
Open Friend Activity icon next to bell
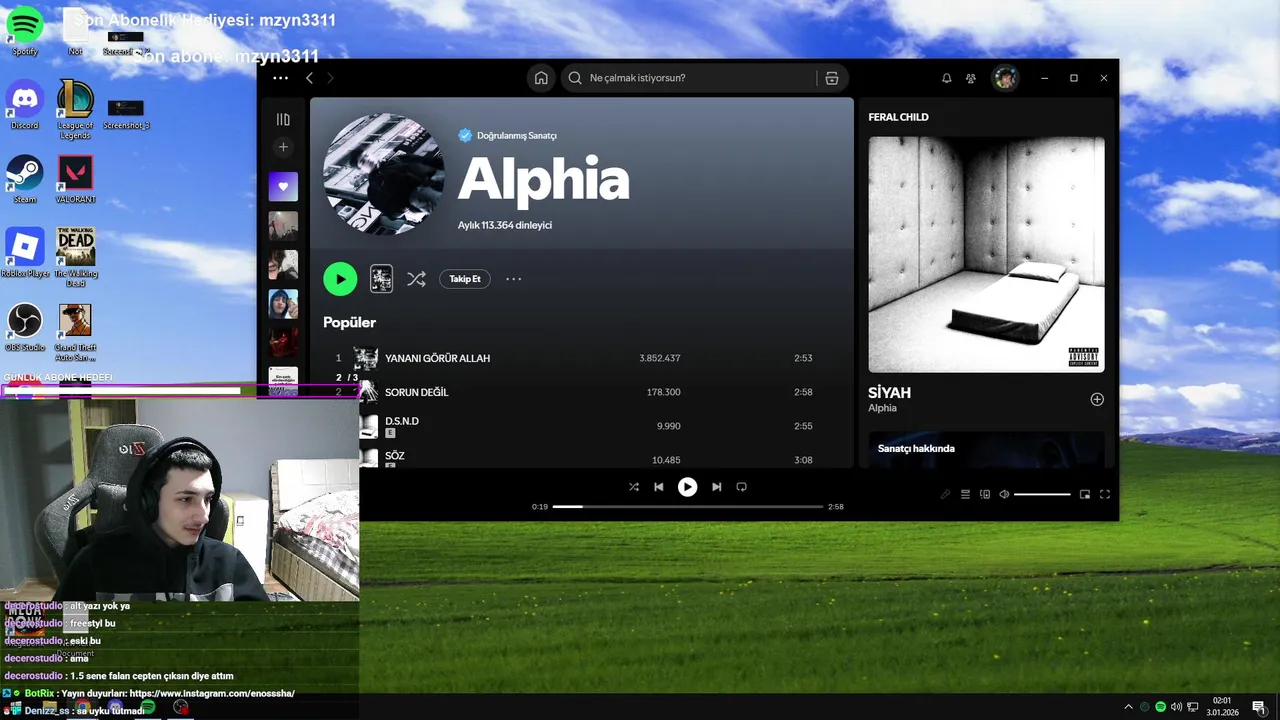point(970,78)
